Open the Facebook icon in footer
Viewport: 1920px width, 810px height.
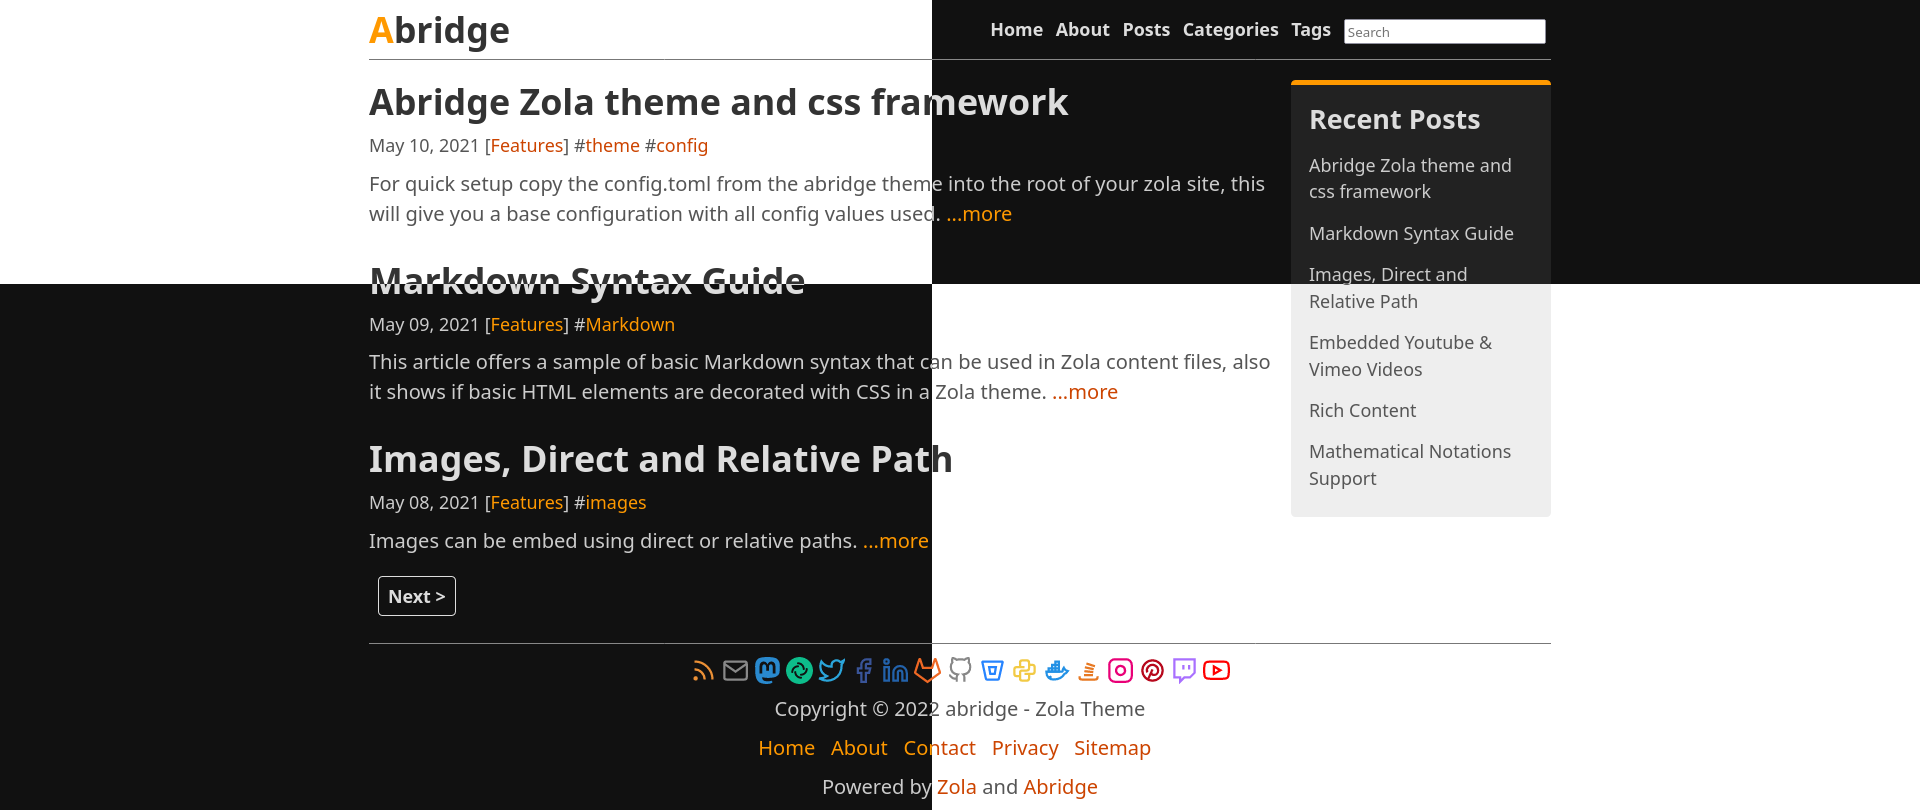pyautogui.click(x=863, y=670)
